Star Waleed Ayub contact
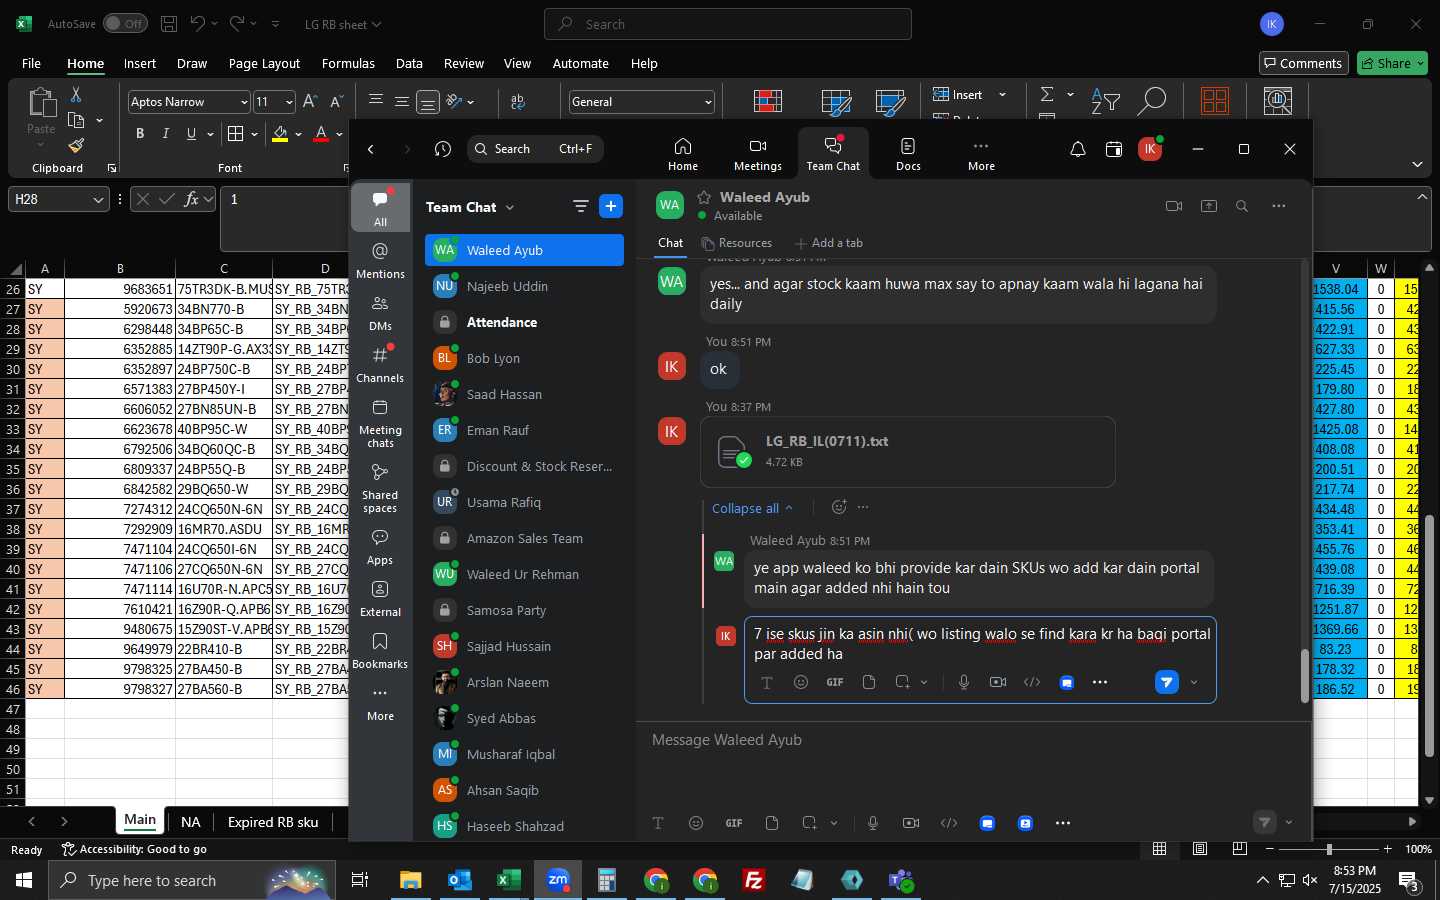This screenshot has width=1440, height=900. tap(704, 197)
